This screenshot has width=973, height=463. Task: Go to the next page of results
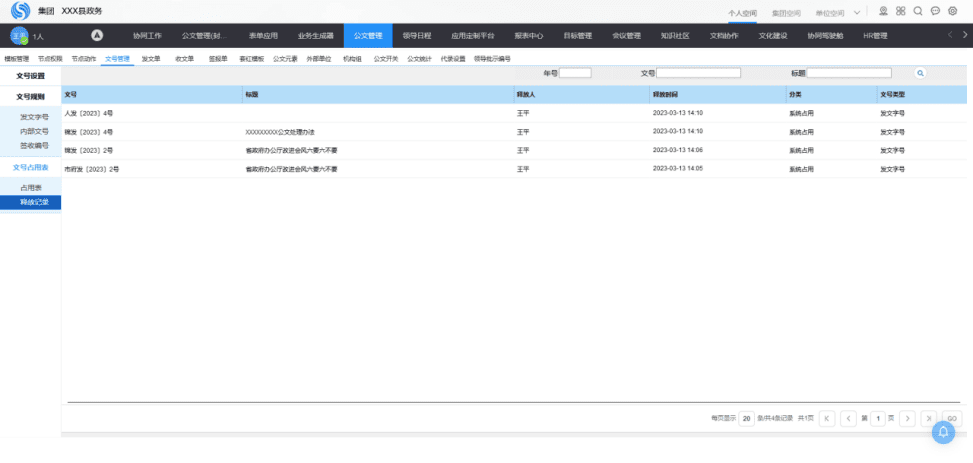click(x=907, y=418)
